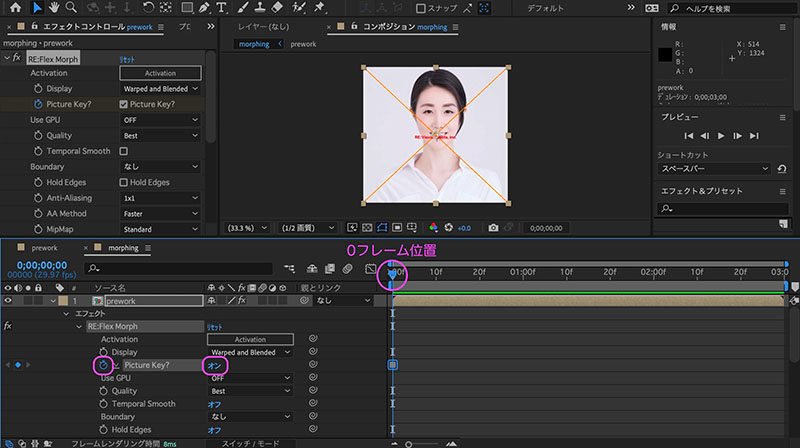Click the motion blur enable icon in timeline

(x=347, y=268)
